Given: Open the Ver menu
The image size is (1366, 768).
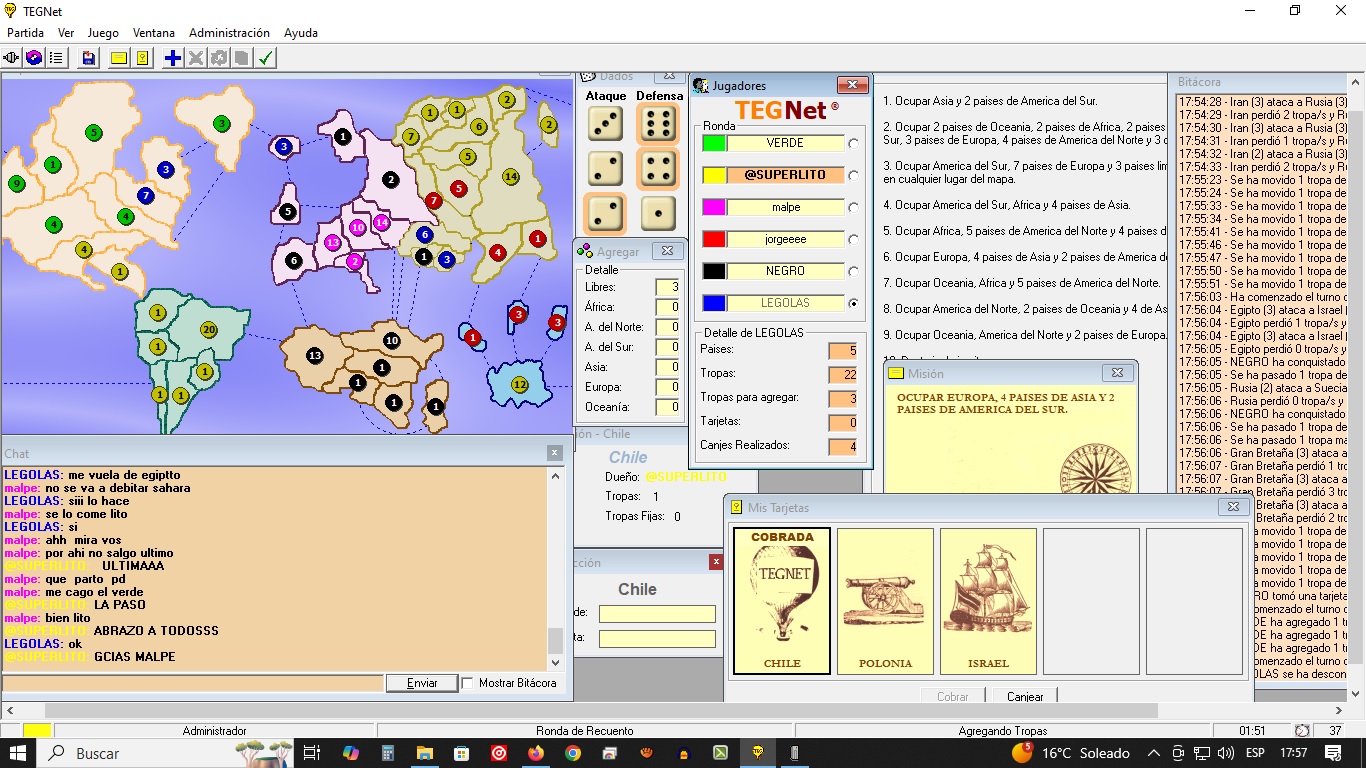Looking at the screenshot, I should [x=66, y=33].
